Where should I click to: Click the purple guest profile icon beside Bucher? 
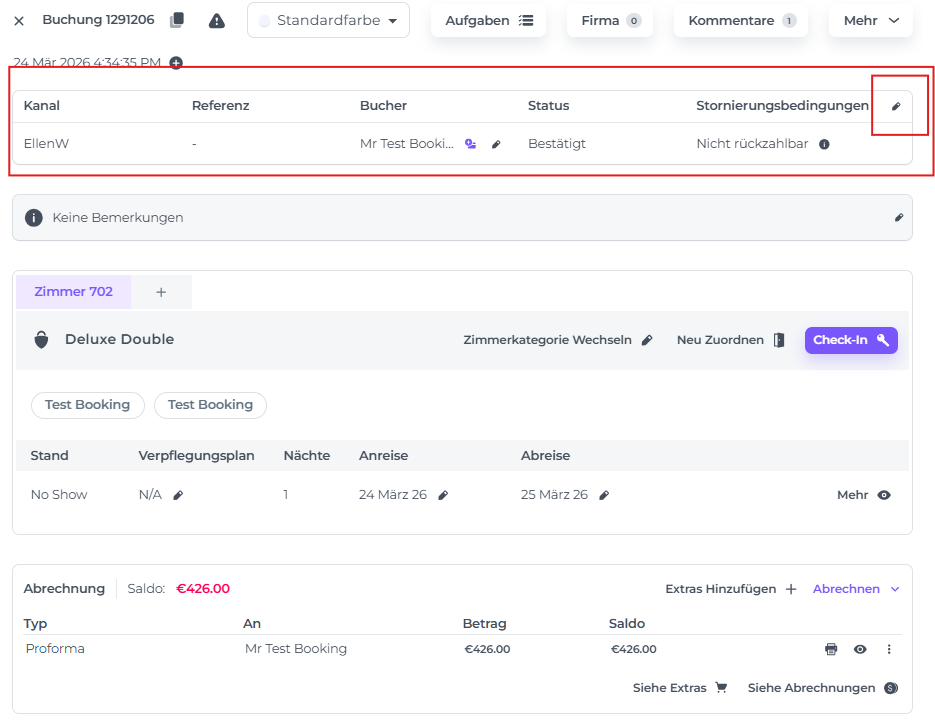(x=471, y=144)
